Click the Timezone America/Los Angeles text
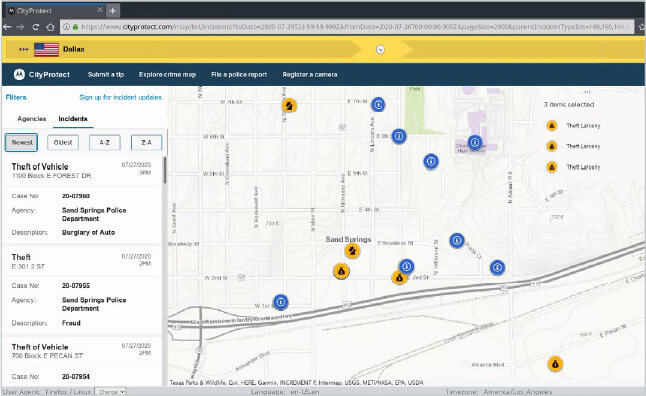Screen dimensions: 646x396 [x=499, y=392]
